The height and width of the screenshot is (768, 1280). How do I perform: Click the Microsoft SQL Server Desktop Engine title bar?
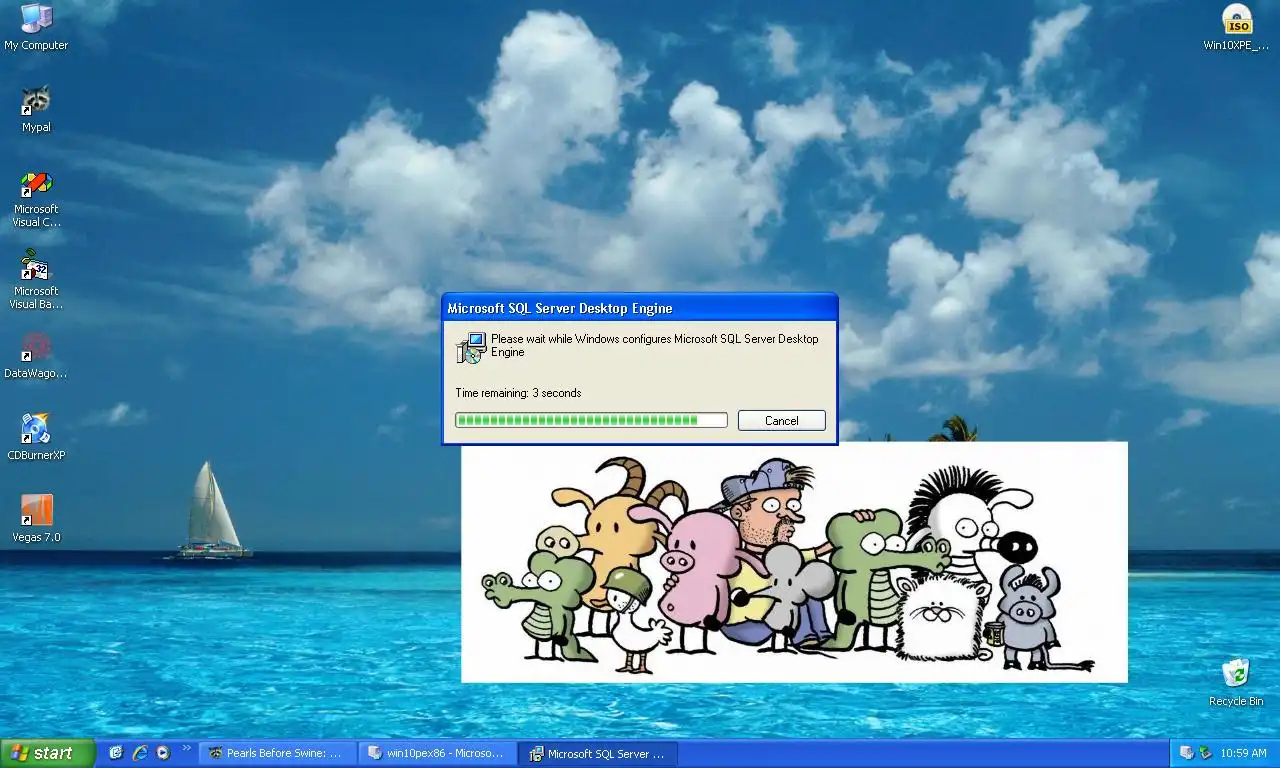tap(639, 308)
